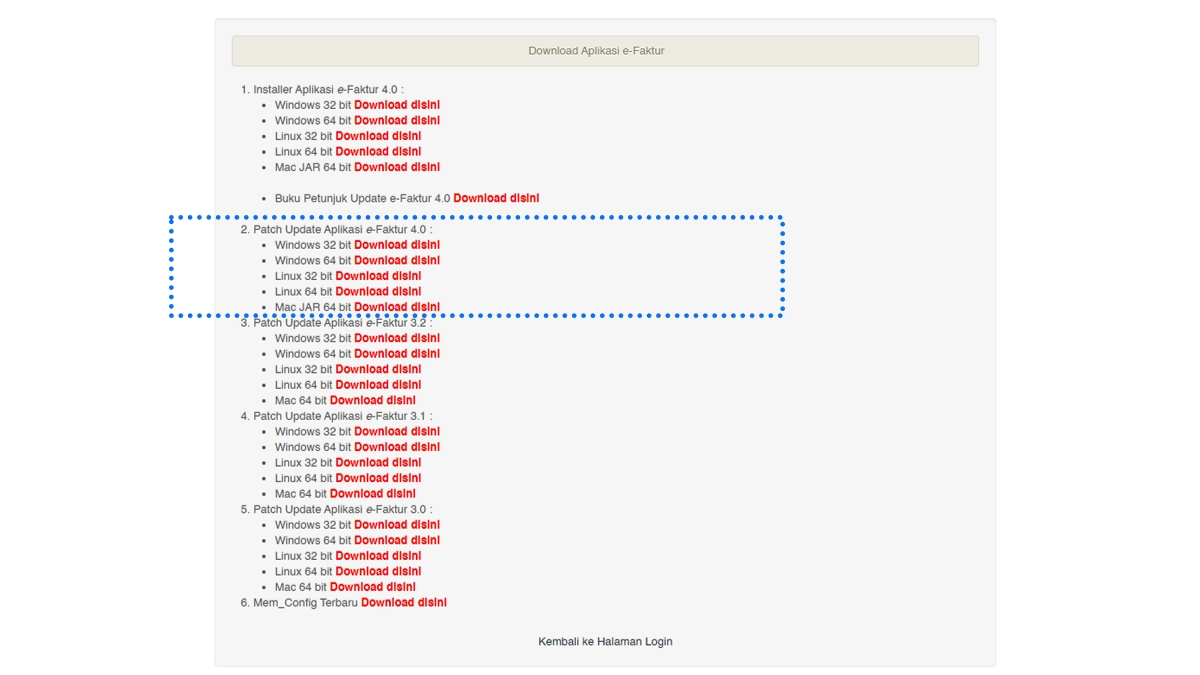This screenshot has width=1200, height=675.
Task: Download Patch Update 3.2 for Mac 64 bit
Action: pos(373,400)
